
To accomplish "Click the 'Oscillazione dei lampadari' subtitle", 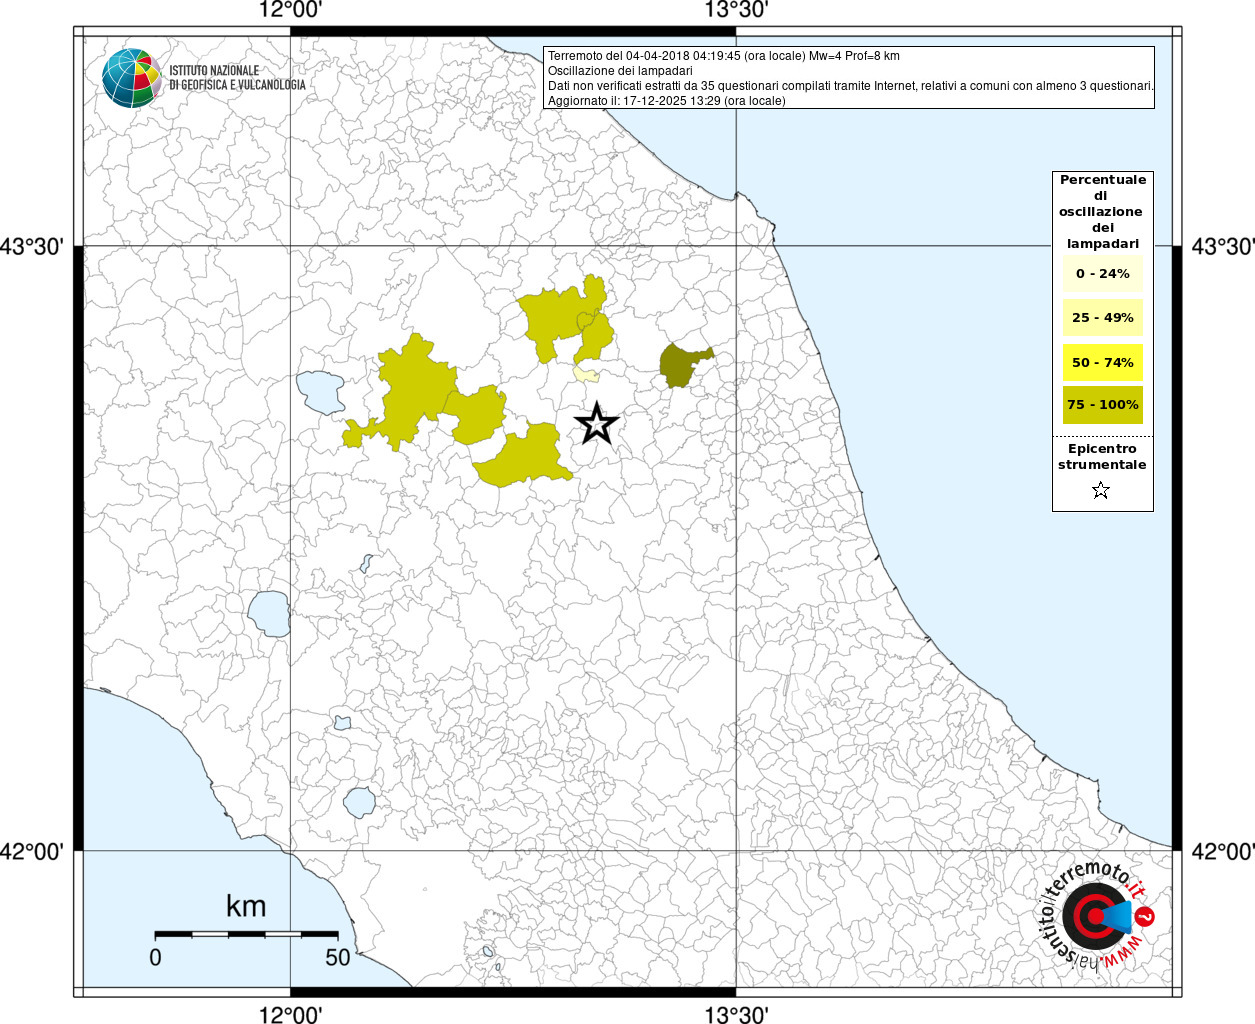I will 620,71.
